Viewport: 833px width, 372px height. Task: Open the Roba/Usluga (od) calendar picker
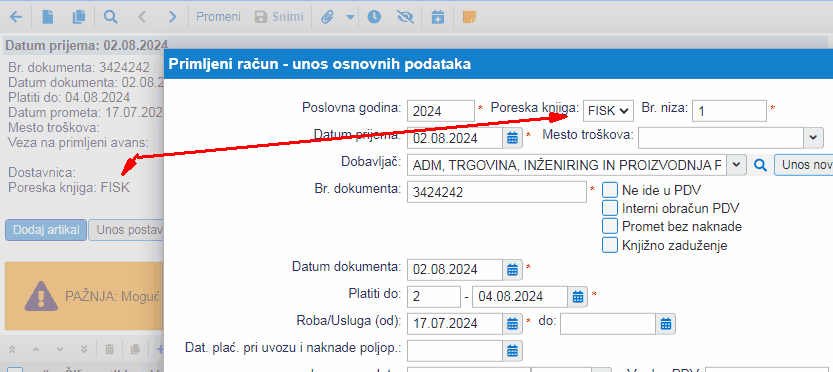(512, 324)
